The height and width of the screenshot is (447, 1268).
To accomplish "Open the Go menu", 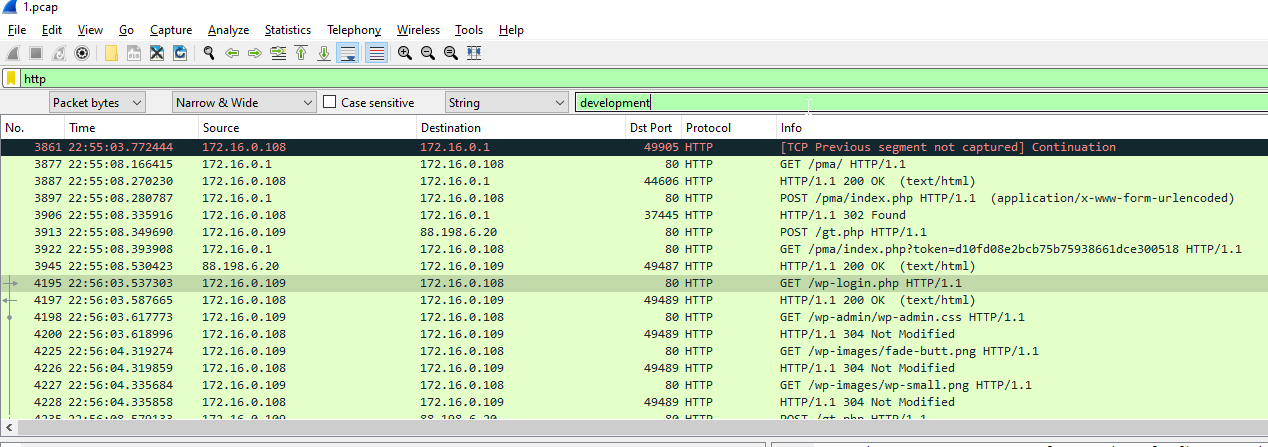I will click(126, 30).
